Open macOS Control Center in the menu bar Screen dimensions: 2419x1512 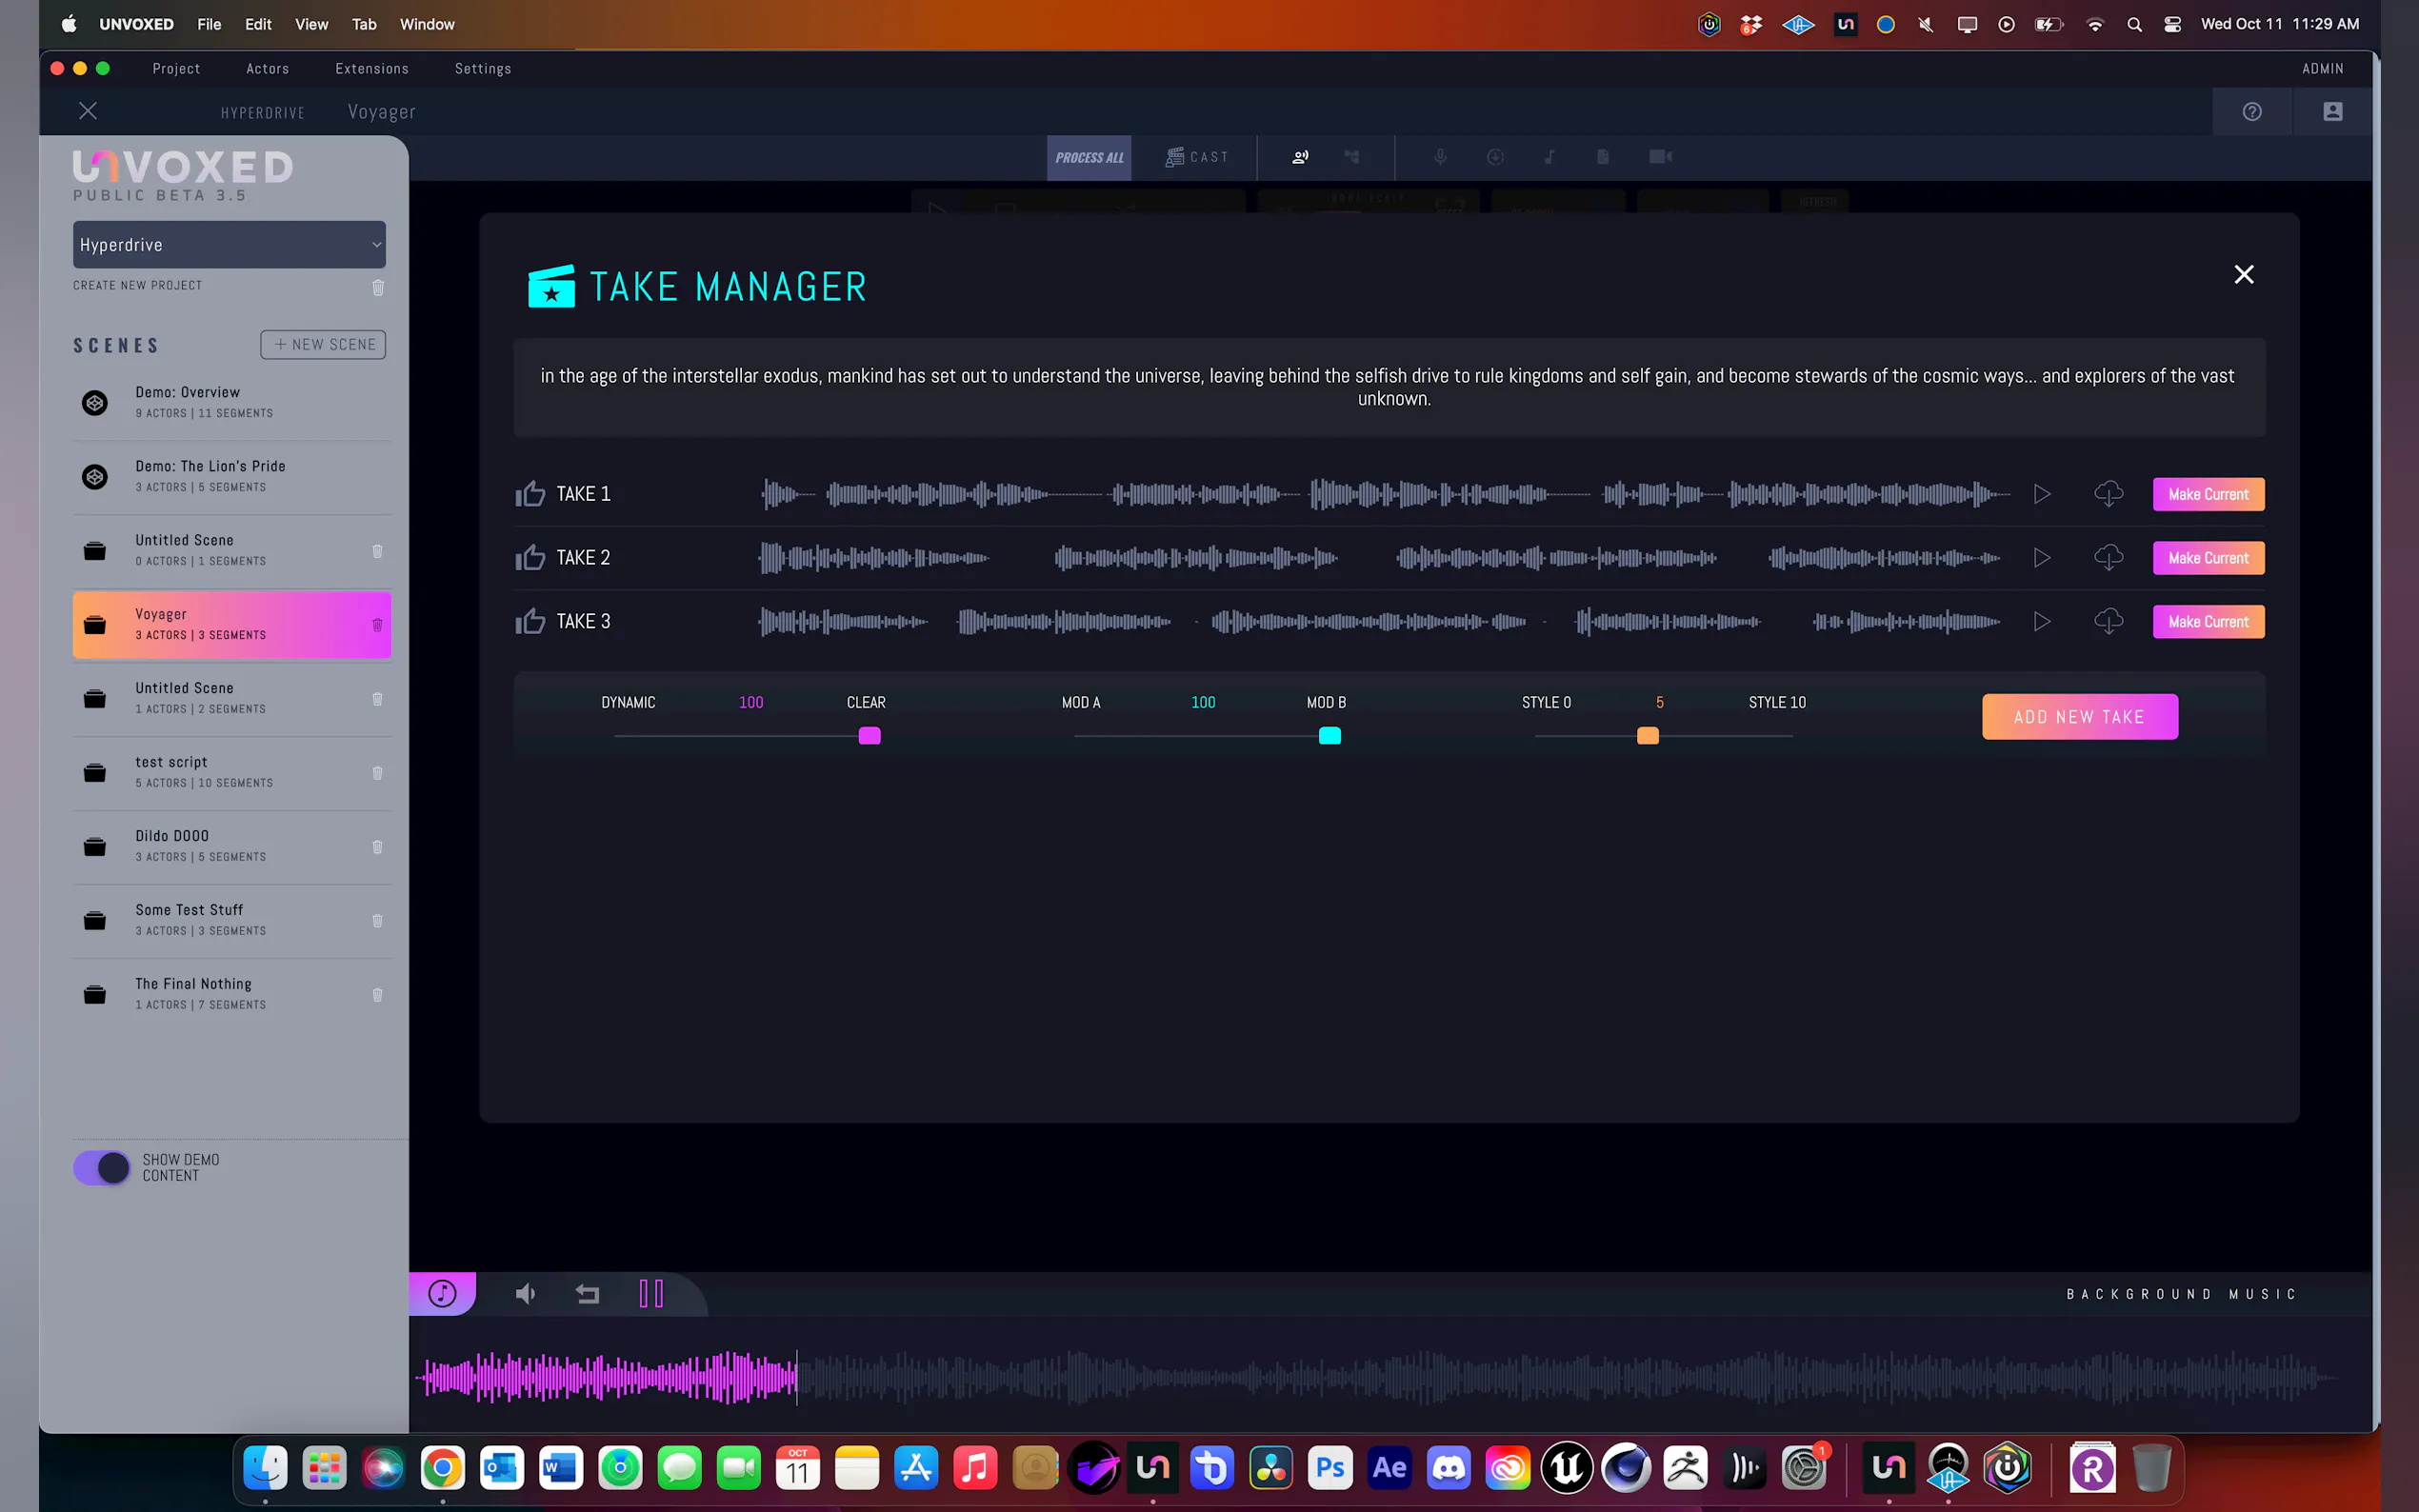pos(2172,24)
